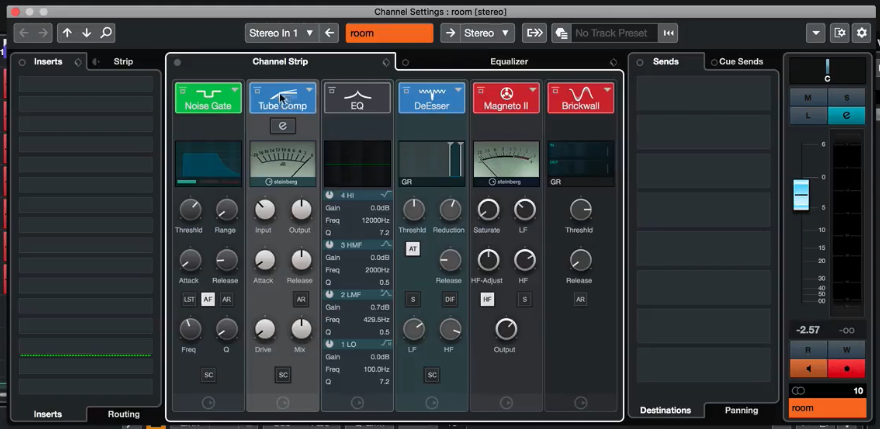Viewport: 880px width, 429px height.
Task: Switch to the Cue Sends tab
Action: click(741, 62)
